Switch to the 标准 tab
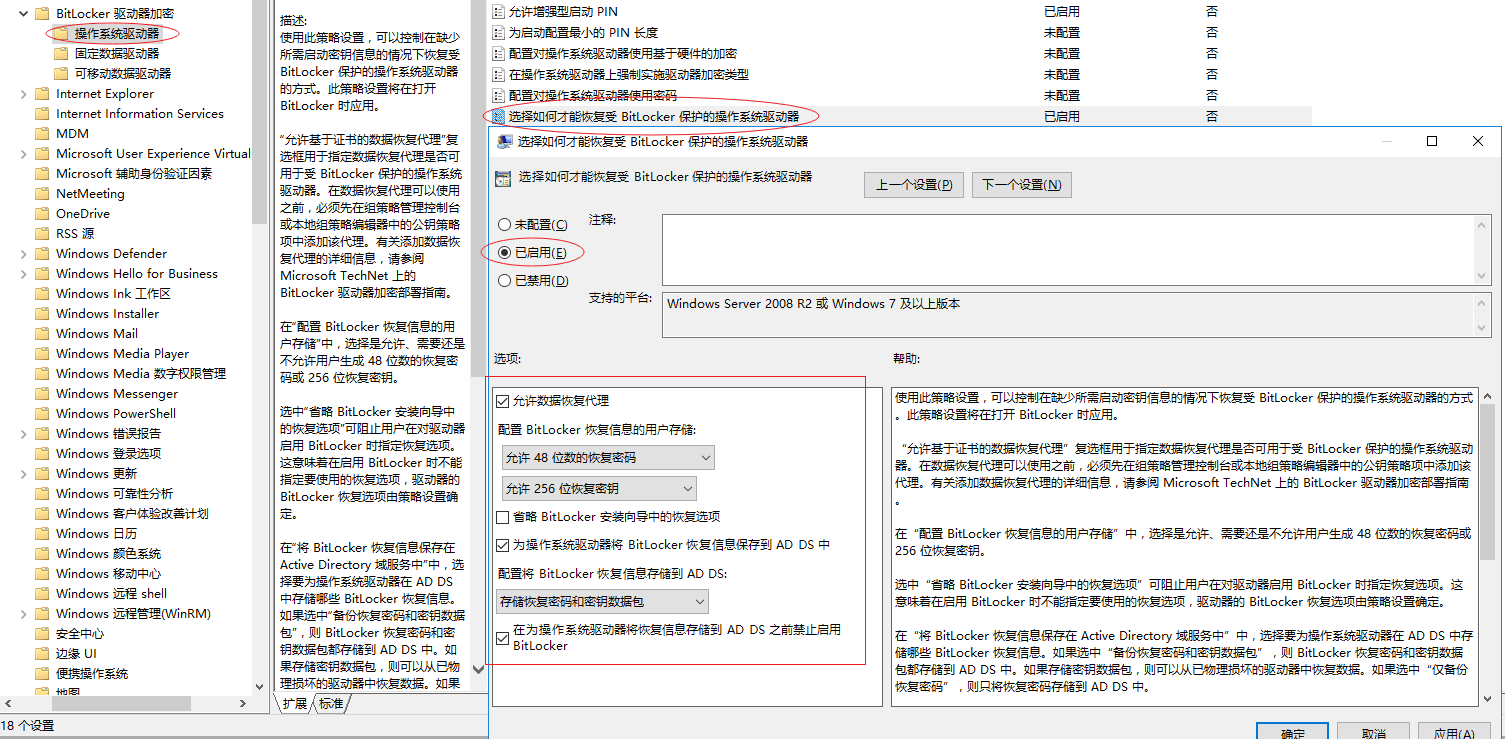 330,703
